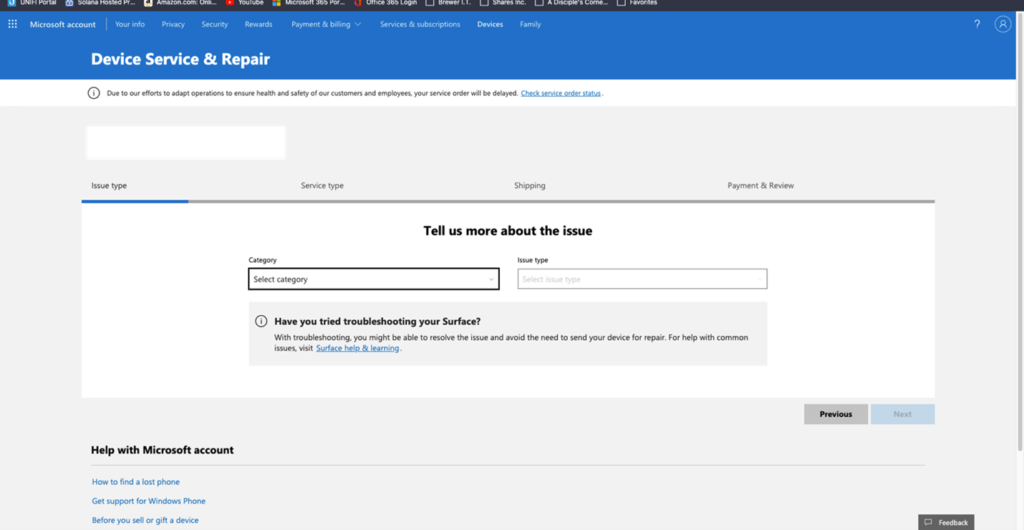This screenshot has height=530, width=1024.
Task: Open the Select category dropdown
Action: [374, 279]
